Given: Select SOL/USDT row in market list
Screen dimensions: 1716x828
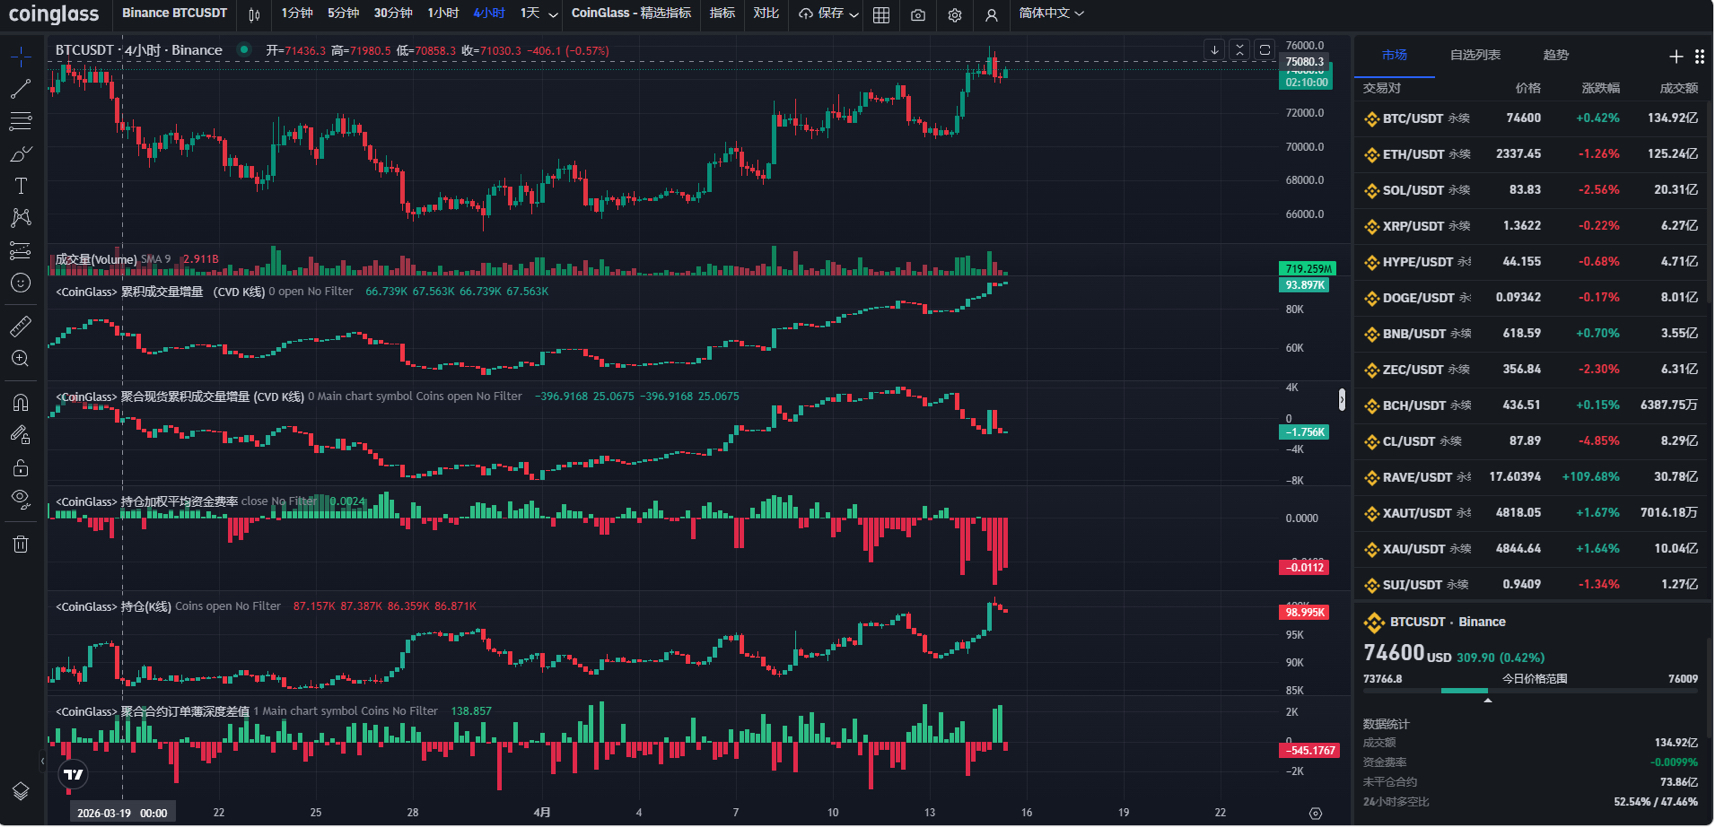Looking at the screenshot, I should coord(1531,190).
